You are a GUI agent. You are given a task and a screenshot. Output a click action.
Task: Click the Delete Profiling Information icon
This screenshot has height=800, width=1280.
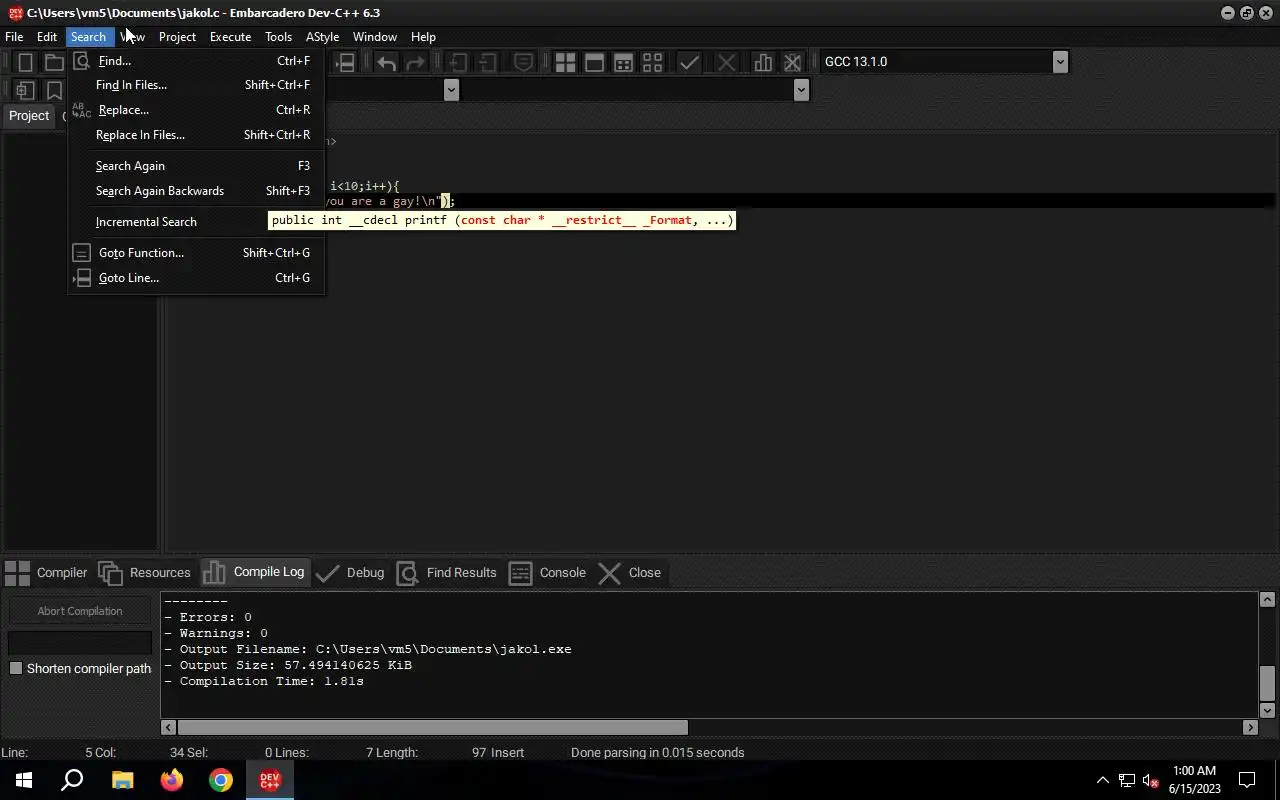click(x=792, y=62)
